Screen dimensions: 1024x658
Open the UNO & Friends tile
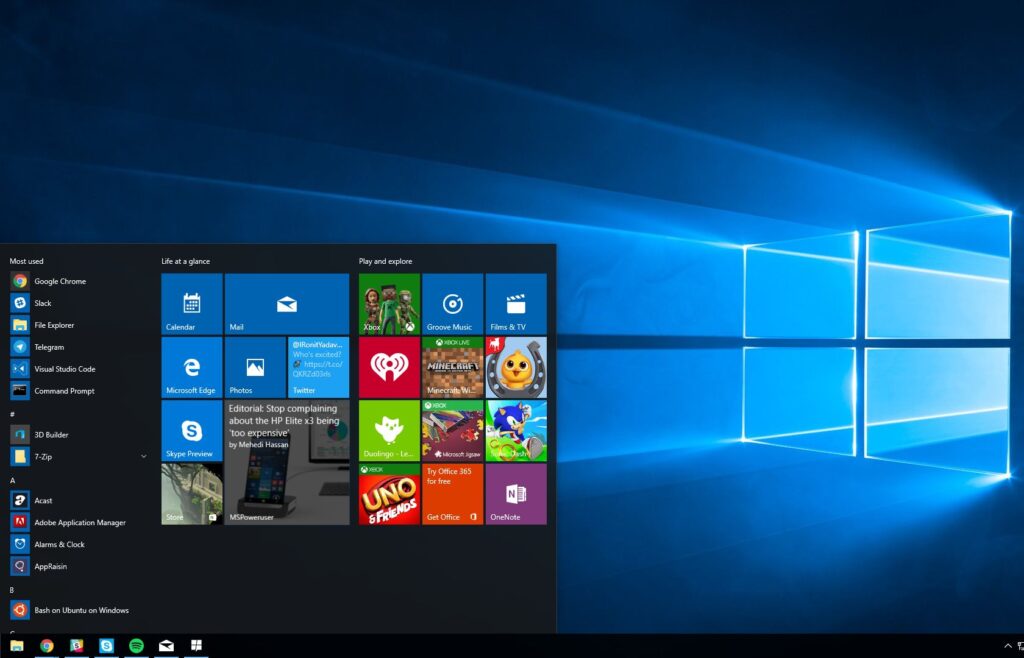(389, 494)
